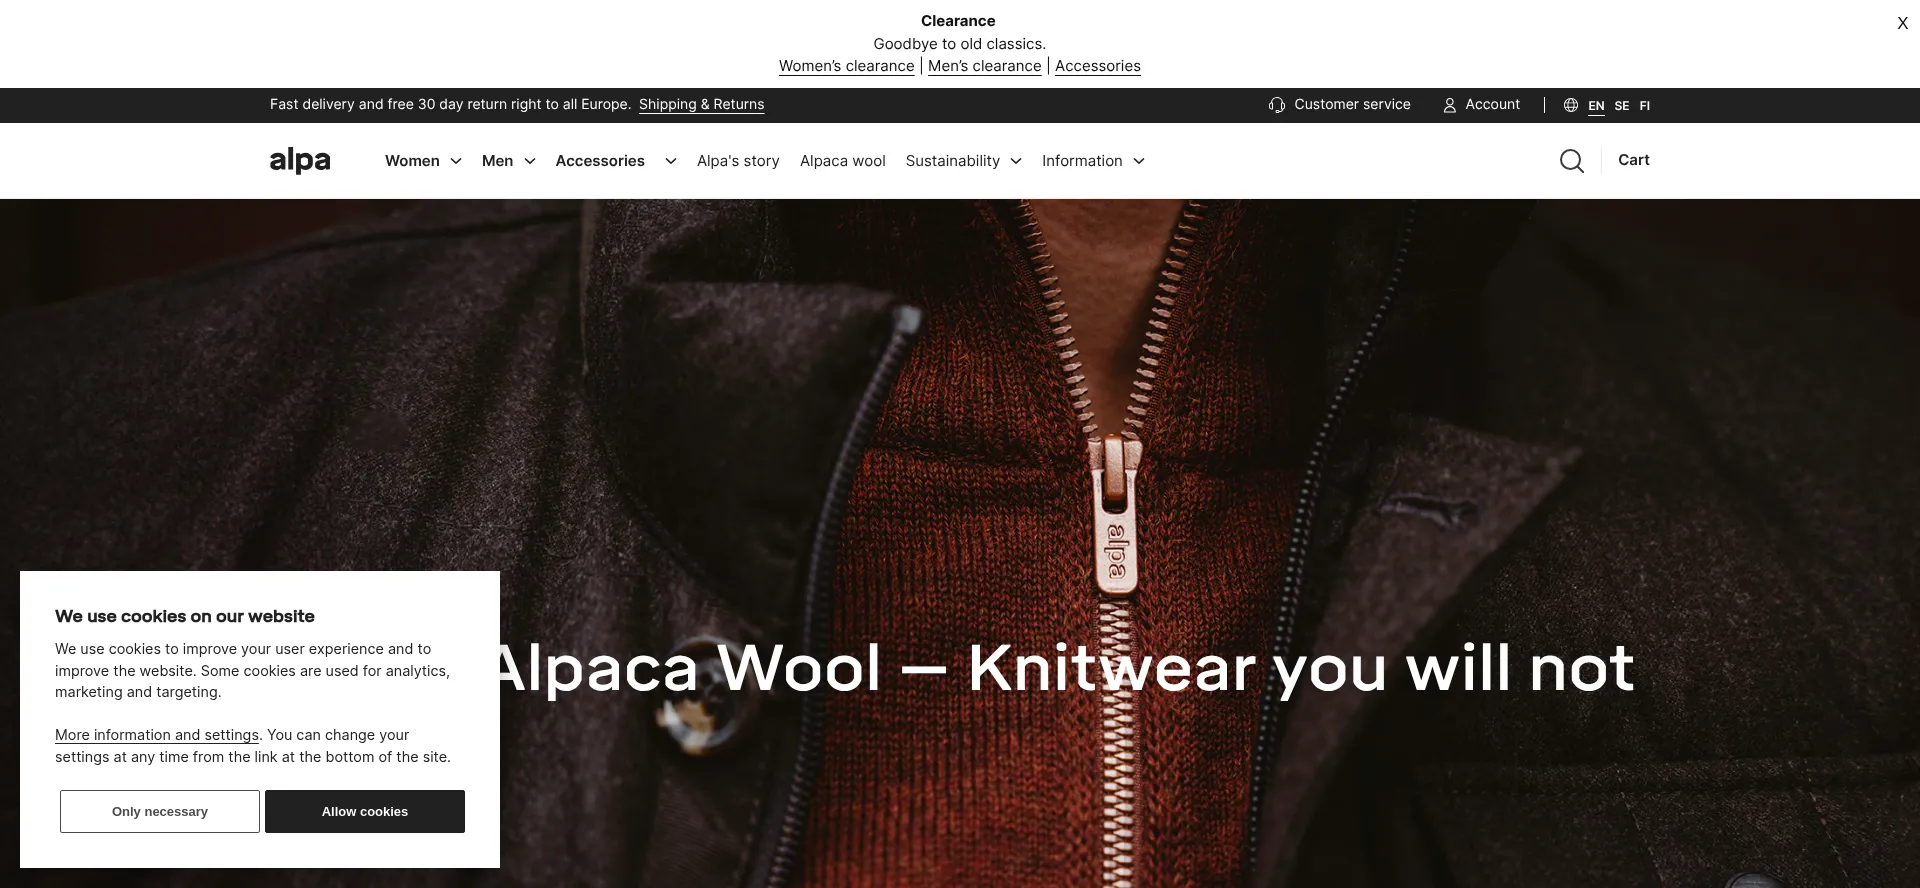Open the Cart
Viewport: 1920px width, 888px height.
pyautogui.click(x=1634, y=160)
